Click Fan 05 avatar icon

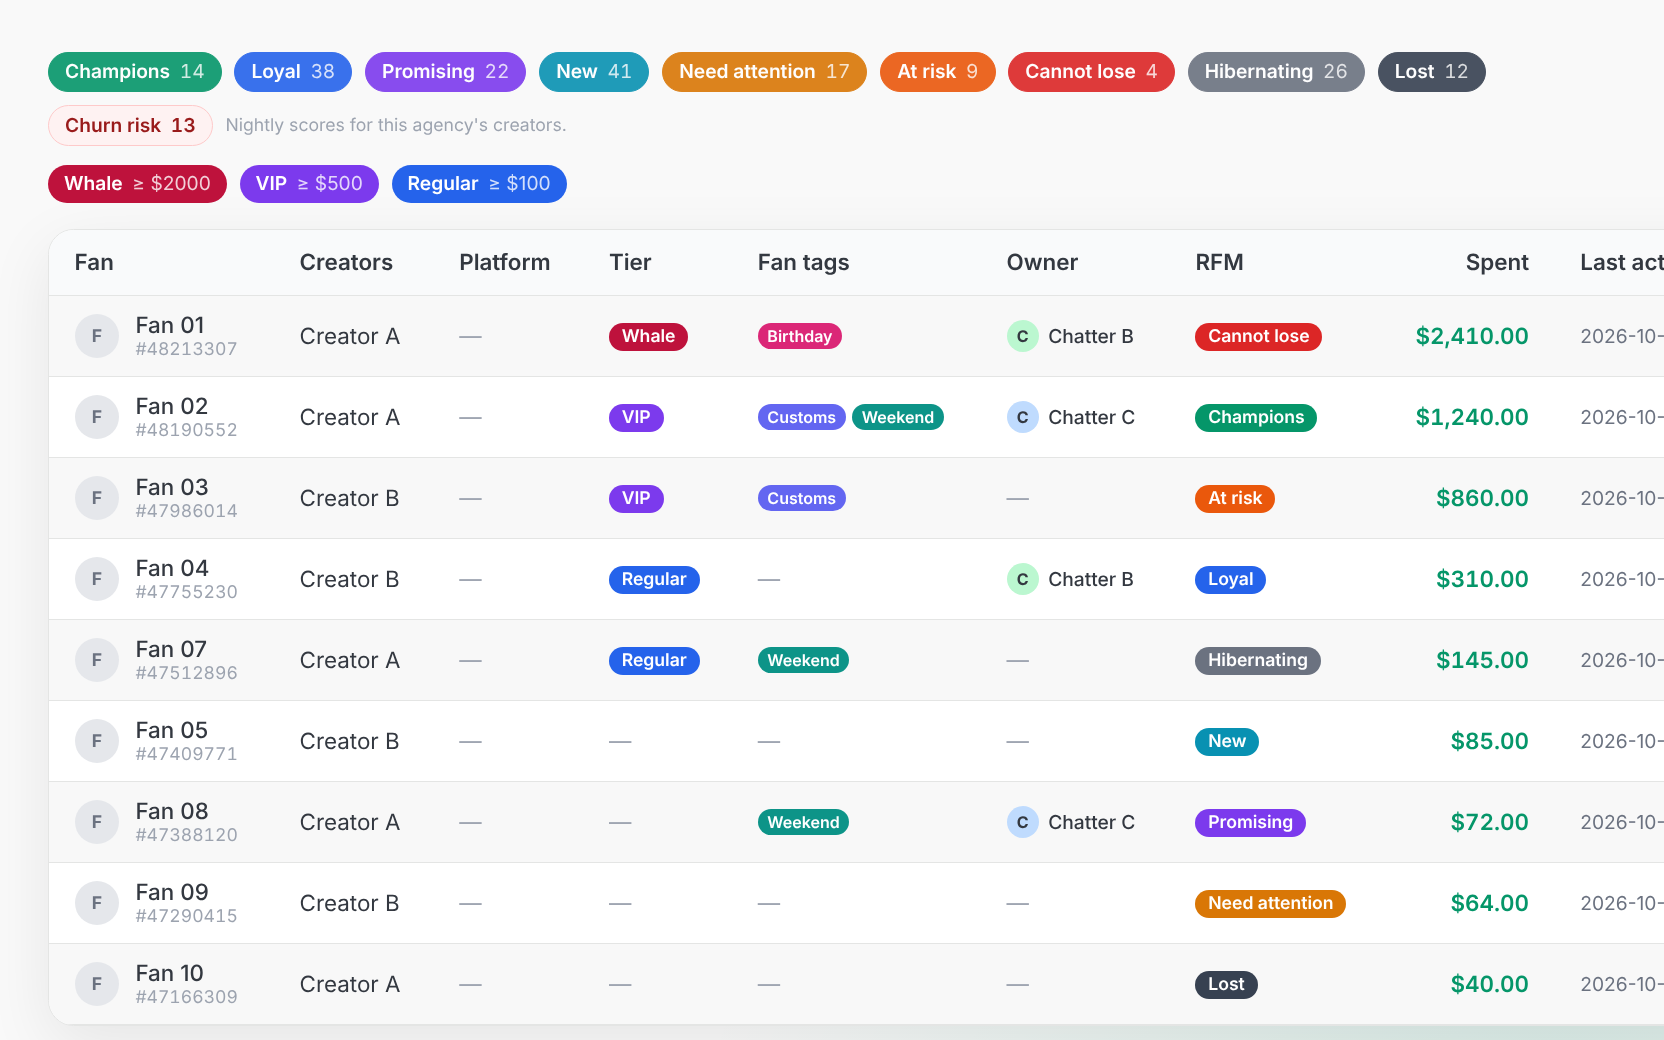coord(97,741)
